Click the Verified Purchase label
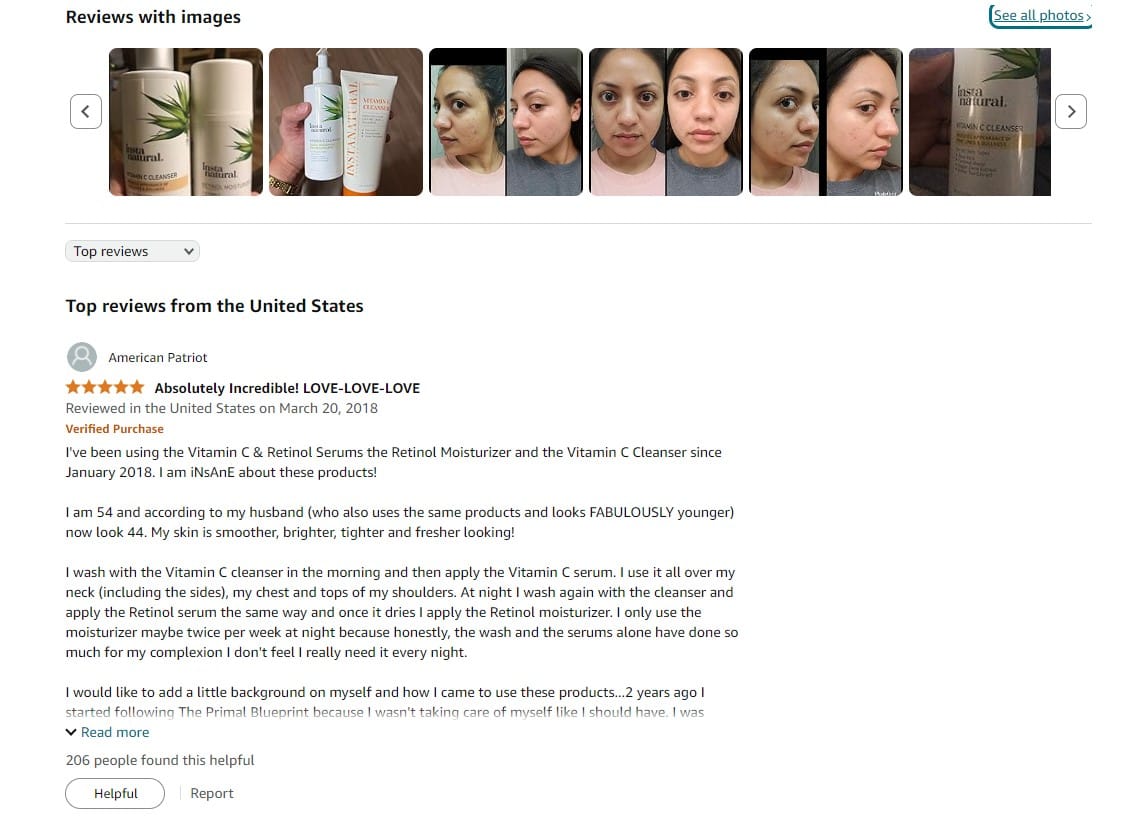 pos(114,429)
